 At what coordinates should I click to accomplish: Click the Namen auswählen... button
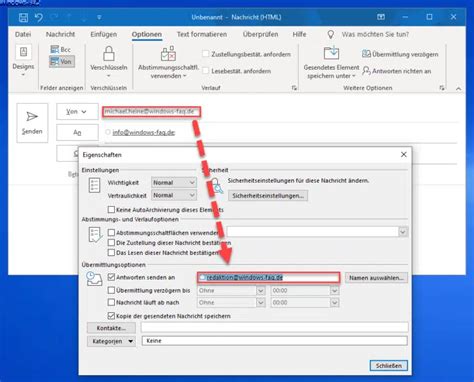376,278
